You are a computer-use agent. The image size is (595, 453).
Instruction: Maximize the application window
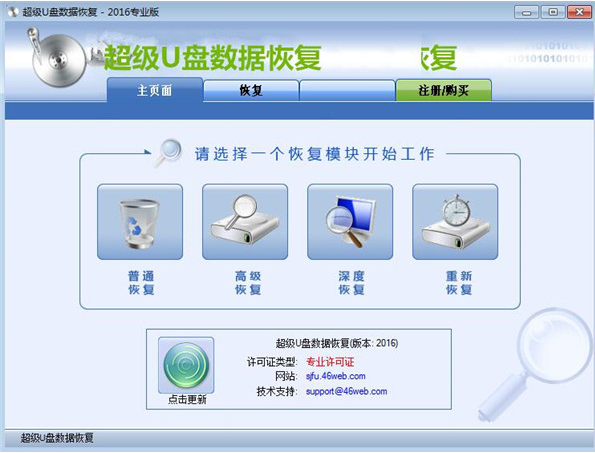[552, 13]
